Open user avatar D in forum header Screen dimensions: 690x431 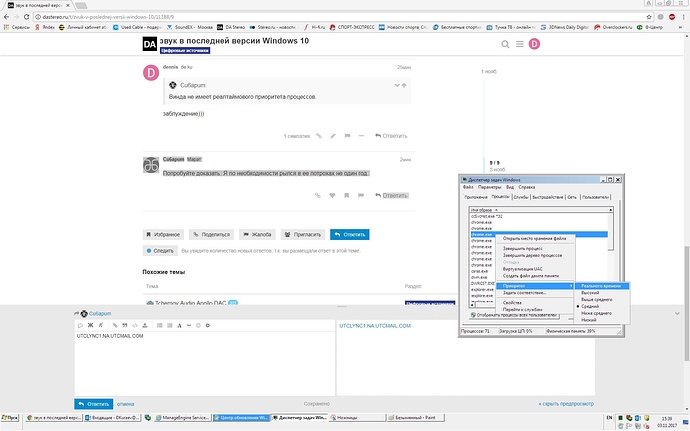[534, 44]
